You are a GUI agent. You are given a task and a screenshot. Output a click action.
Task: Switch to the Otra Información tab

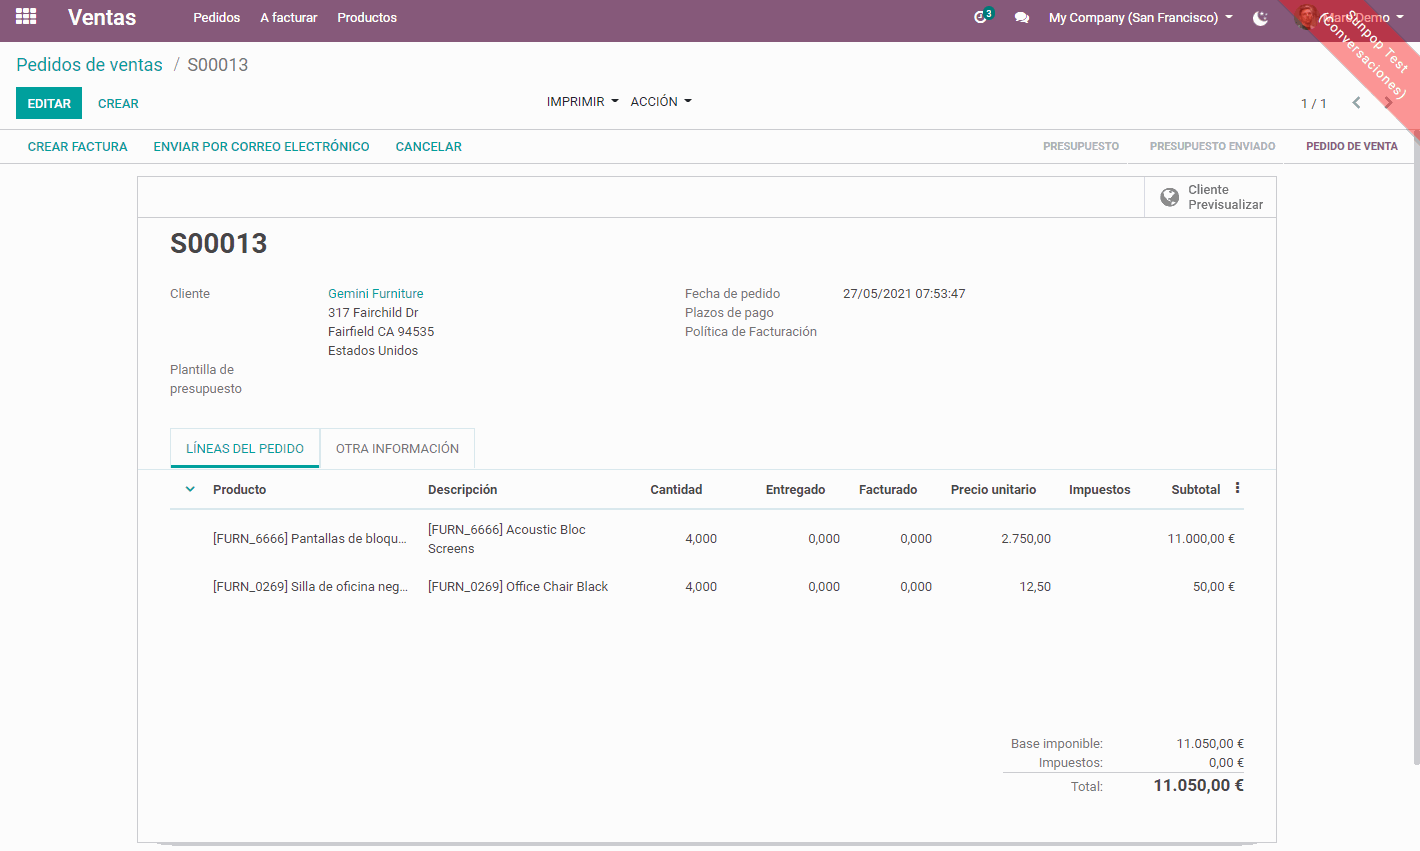[x=397, y=449]
